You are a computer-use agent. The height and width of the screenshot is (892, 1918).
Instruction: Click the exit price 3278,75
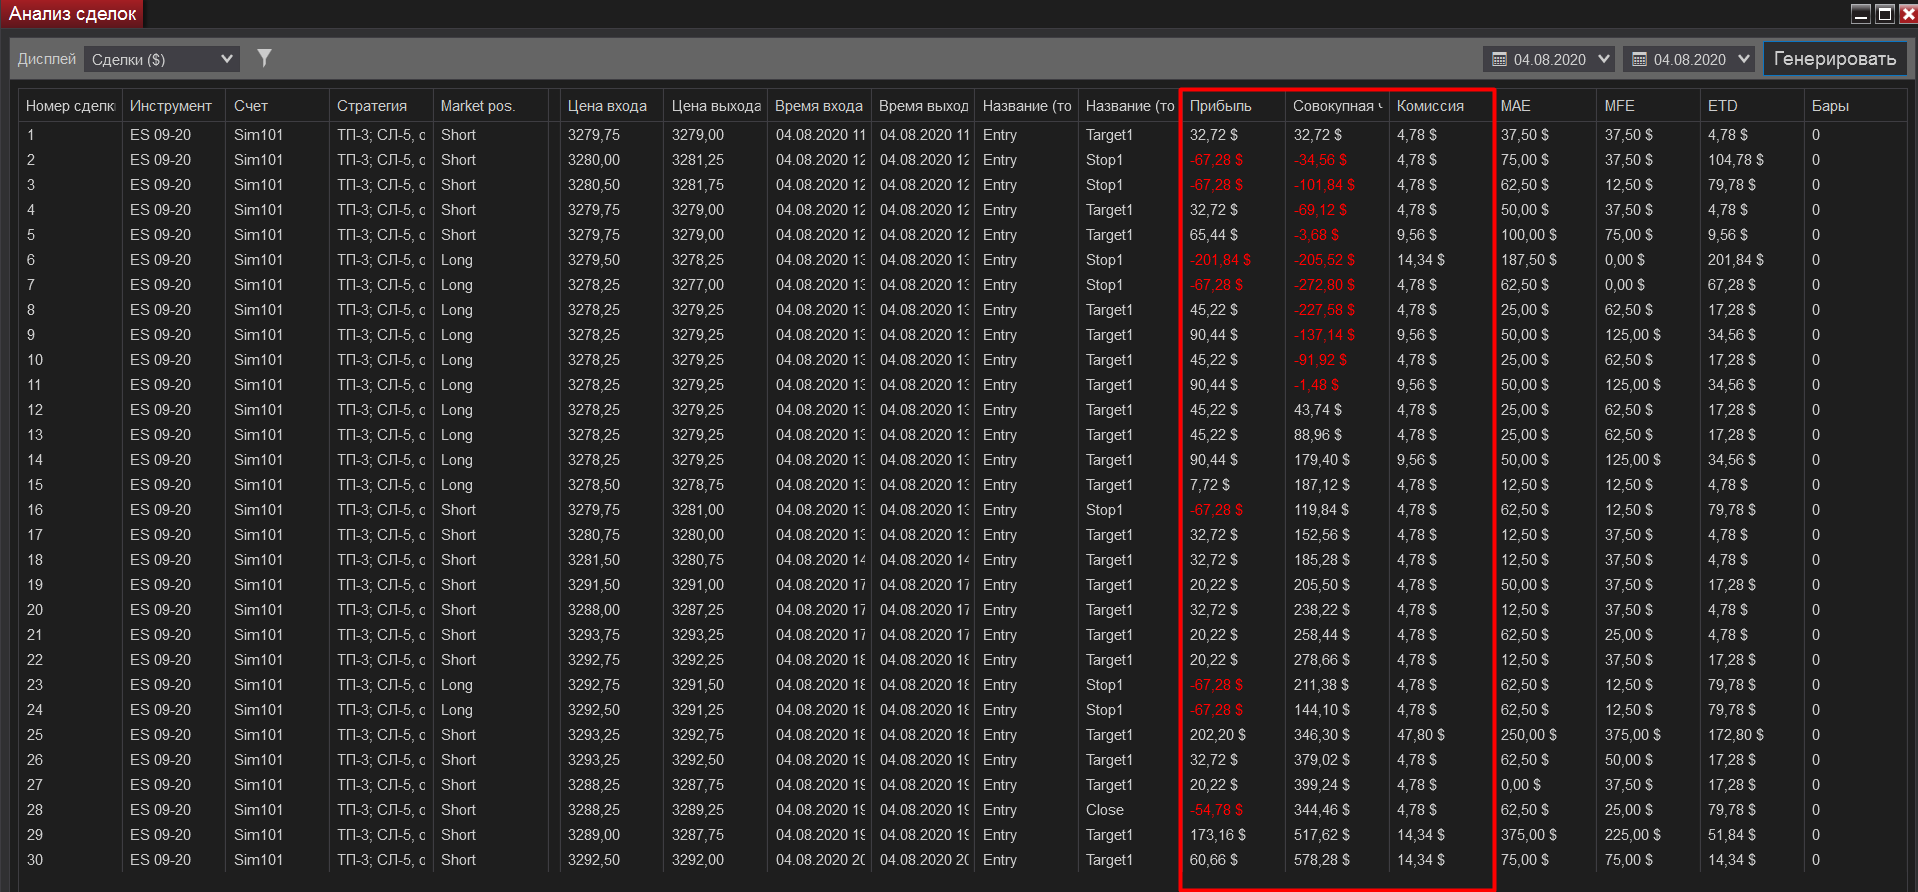[698, 485]
